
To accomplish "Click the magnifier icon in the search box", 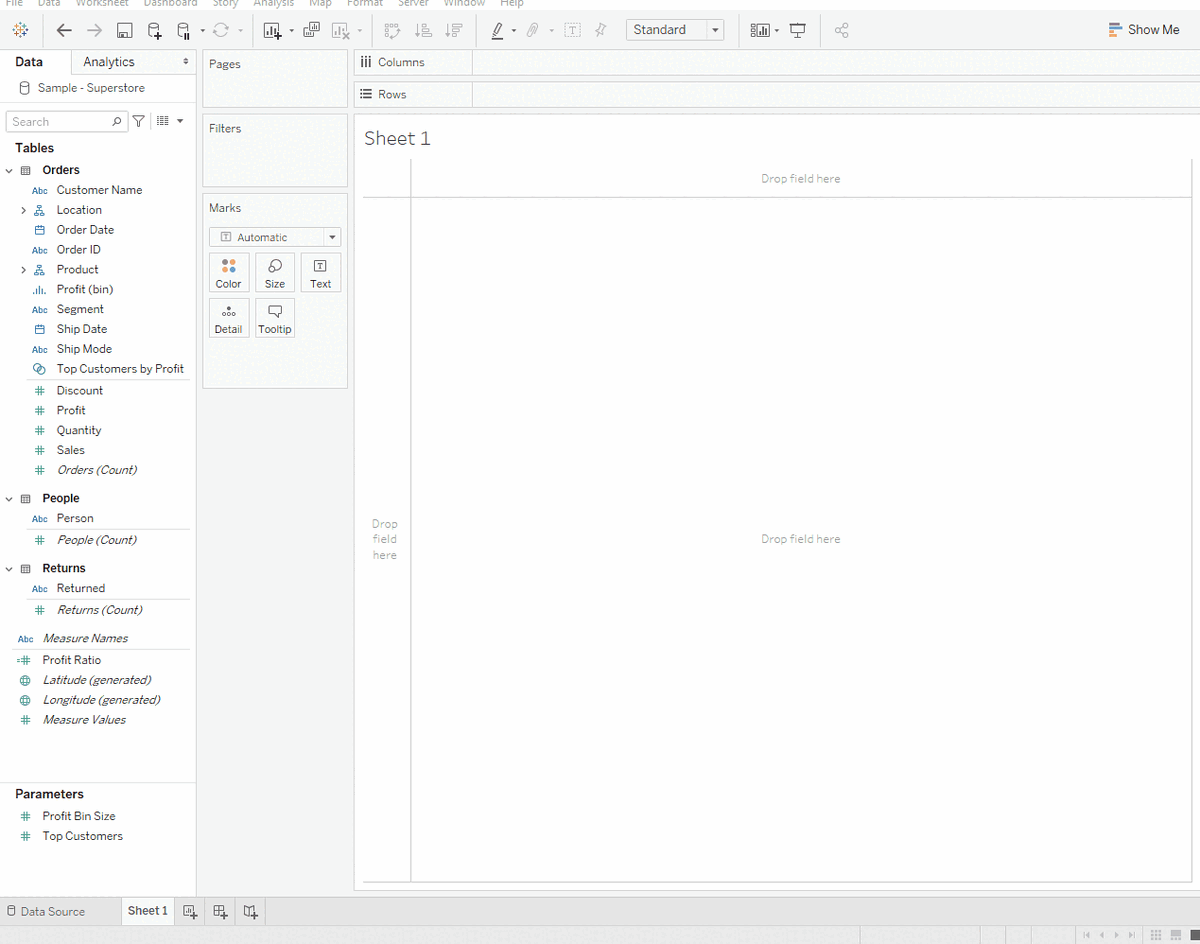I will click(117, 122).
